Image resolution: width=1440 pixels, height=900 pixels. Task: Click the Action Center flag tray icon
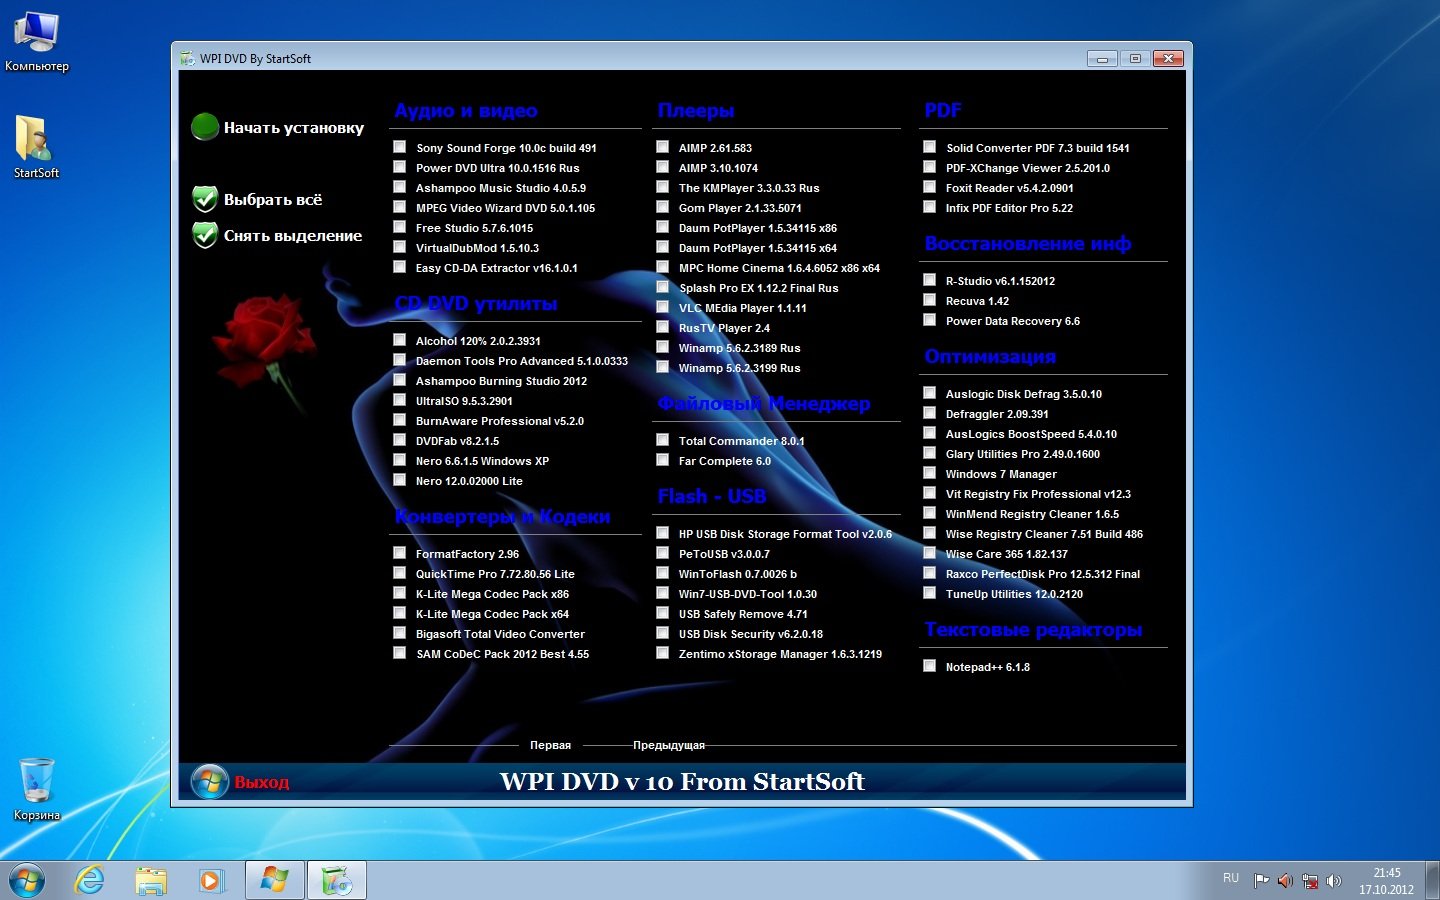point(1261,881)
